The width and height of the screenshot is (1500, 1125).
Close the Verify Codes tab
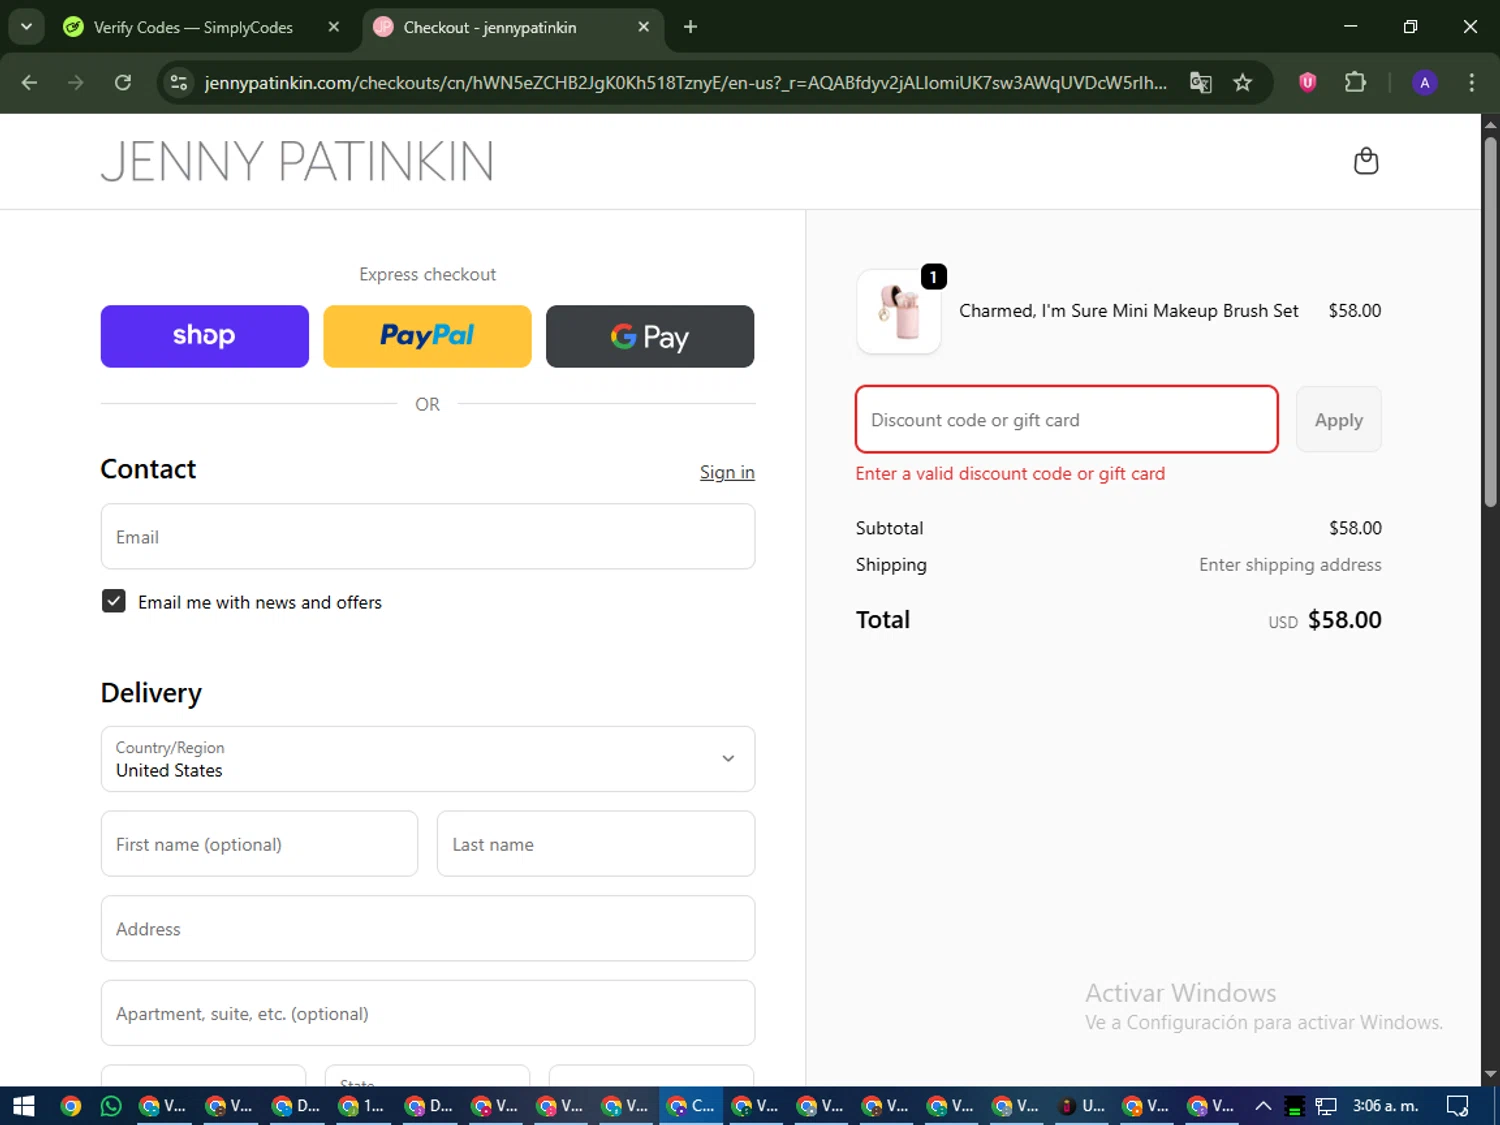pyautogui.click(x=334, y=27)
